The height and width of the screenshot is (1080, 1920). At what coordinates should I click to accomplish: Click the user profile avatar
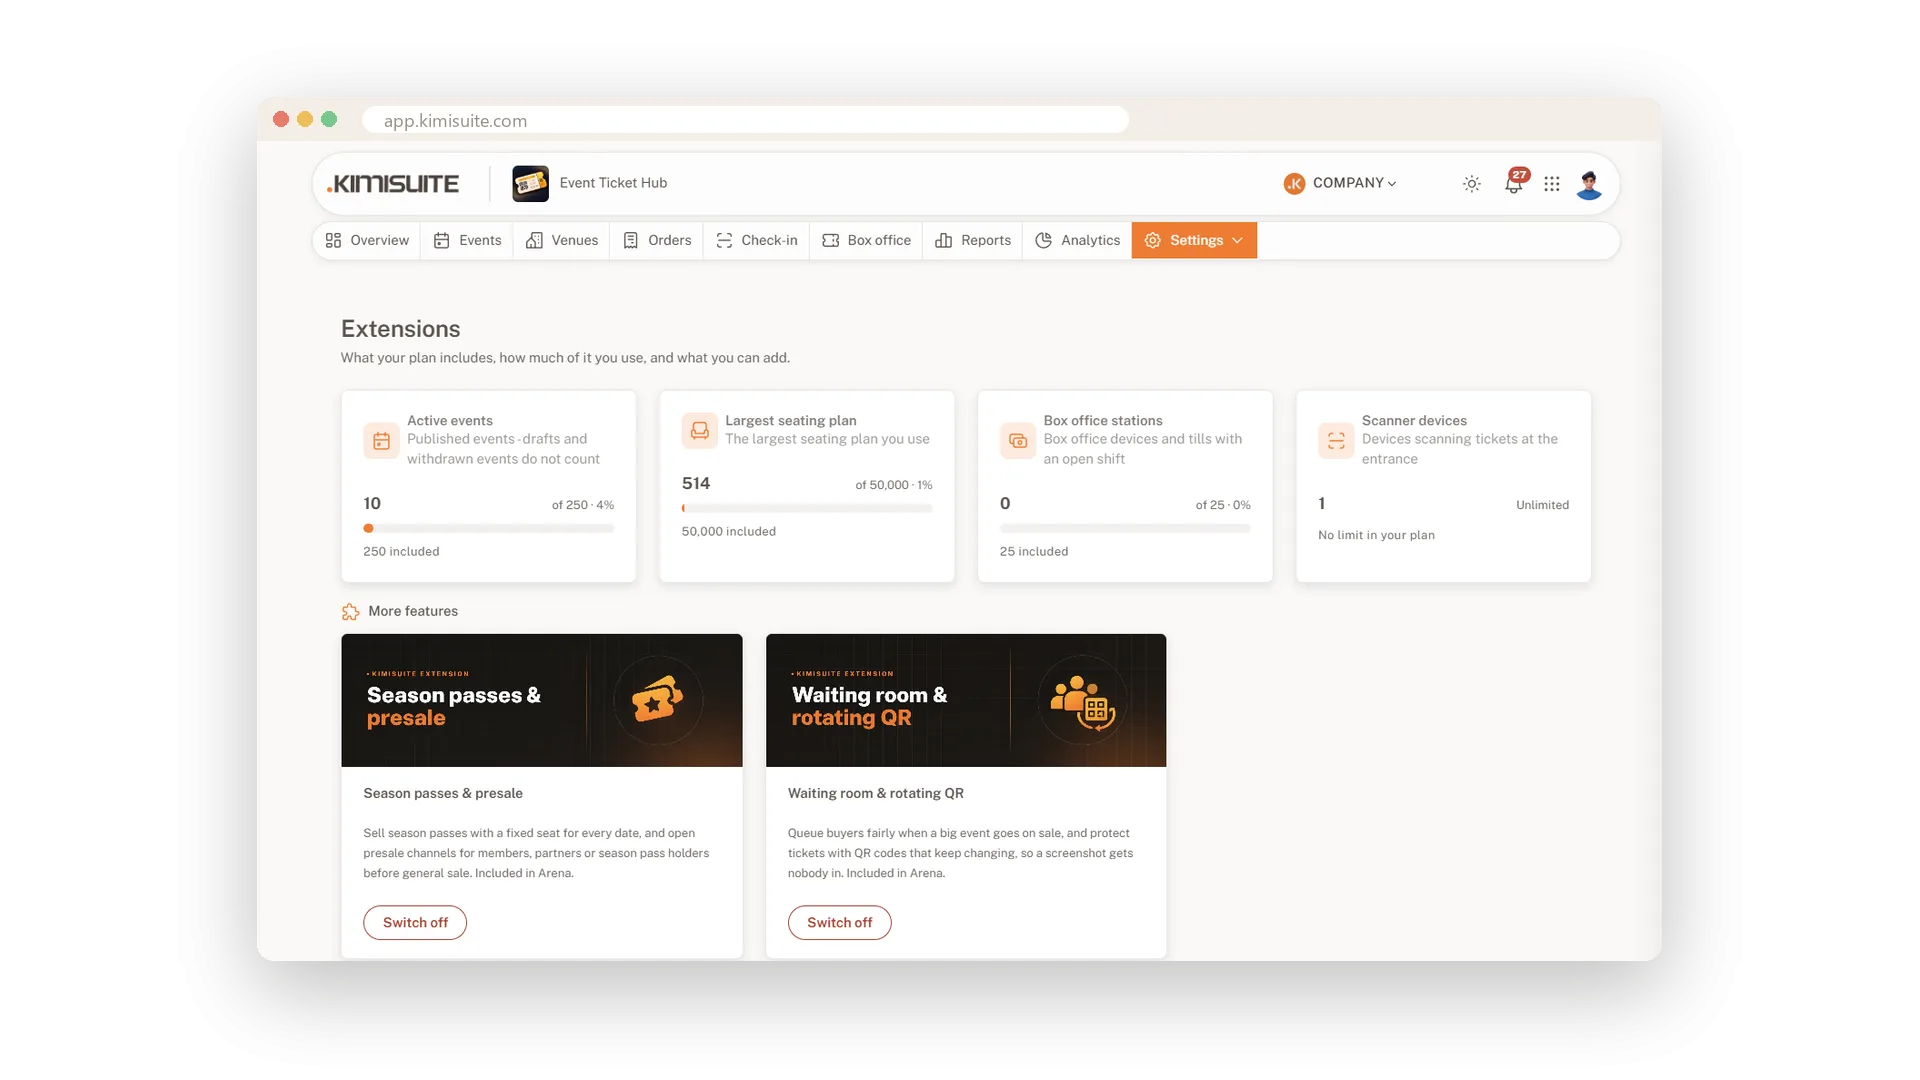pos(1589,184)
